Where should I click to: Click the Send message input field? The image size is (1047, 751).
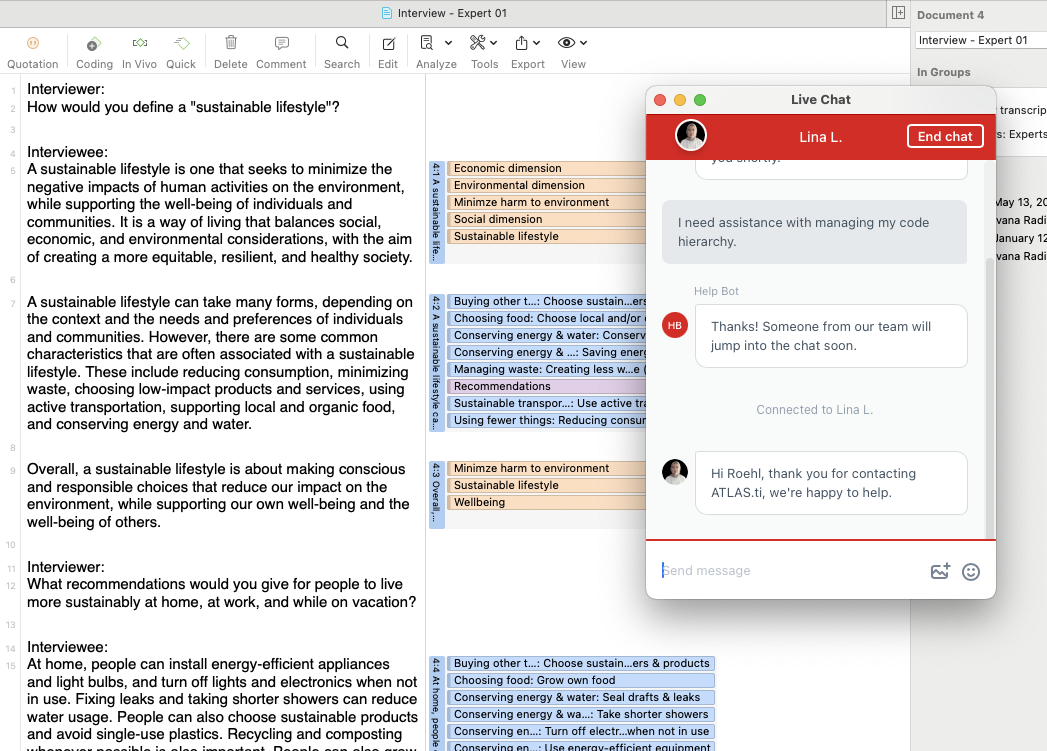(790, 571)
